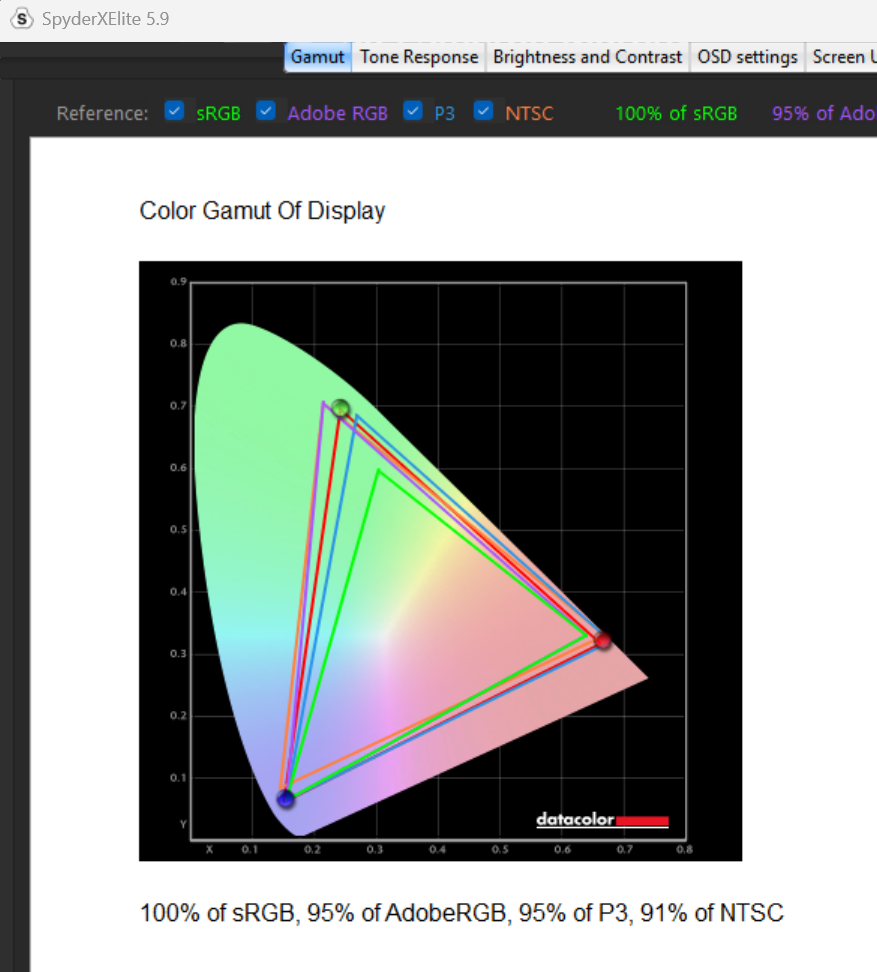Screen dimensions: 877x972
Task: Click the SpyderXElite app icon in title bar
Action: point(20,19)
